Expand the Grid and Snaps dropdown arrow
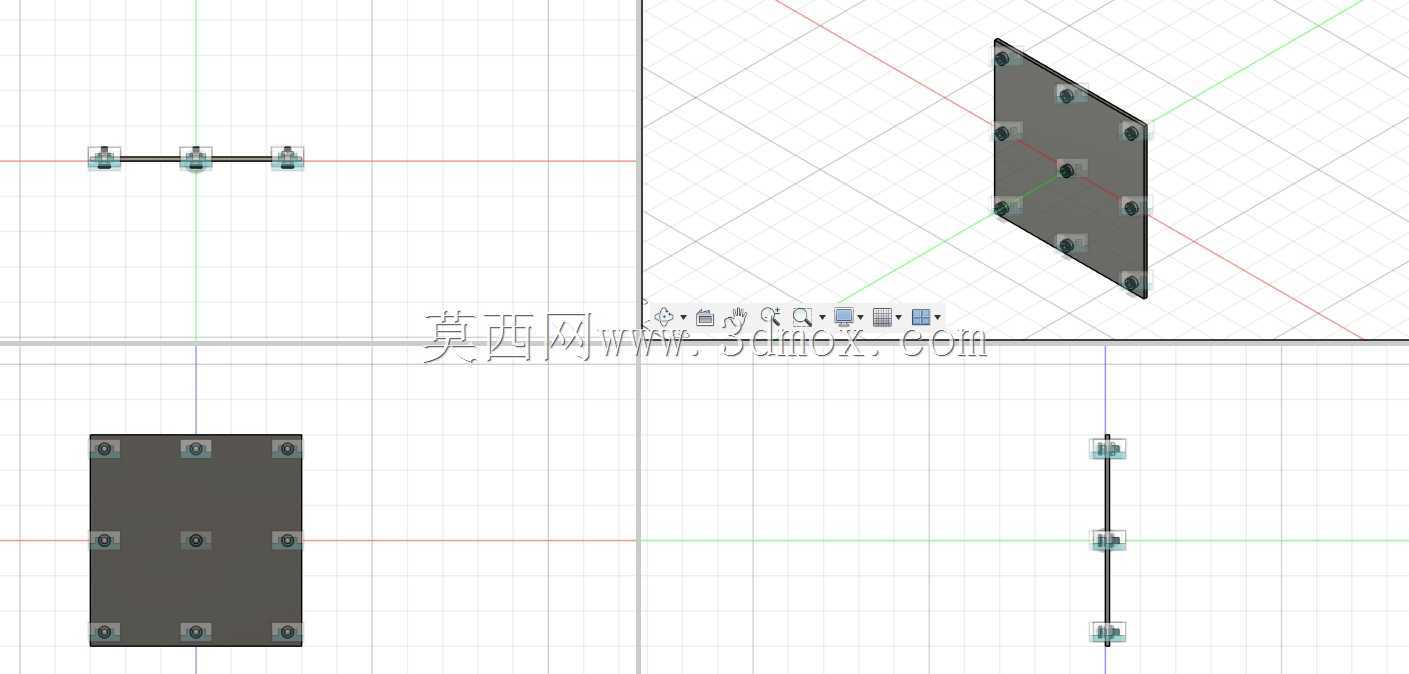This screenshot has height=674, width=1409. tap(898, 318)
